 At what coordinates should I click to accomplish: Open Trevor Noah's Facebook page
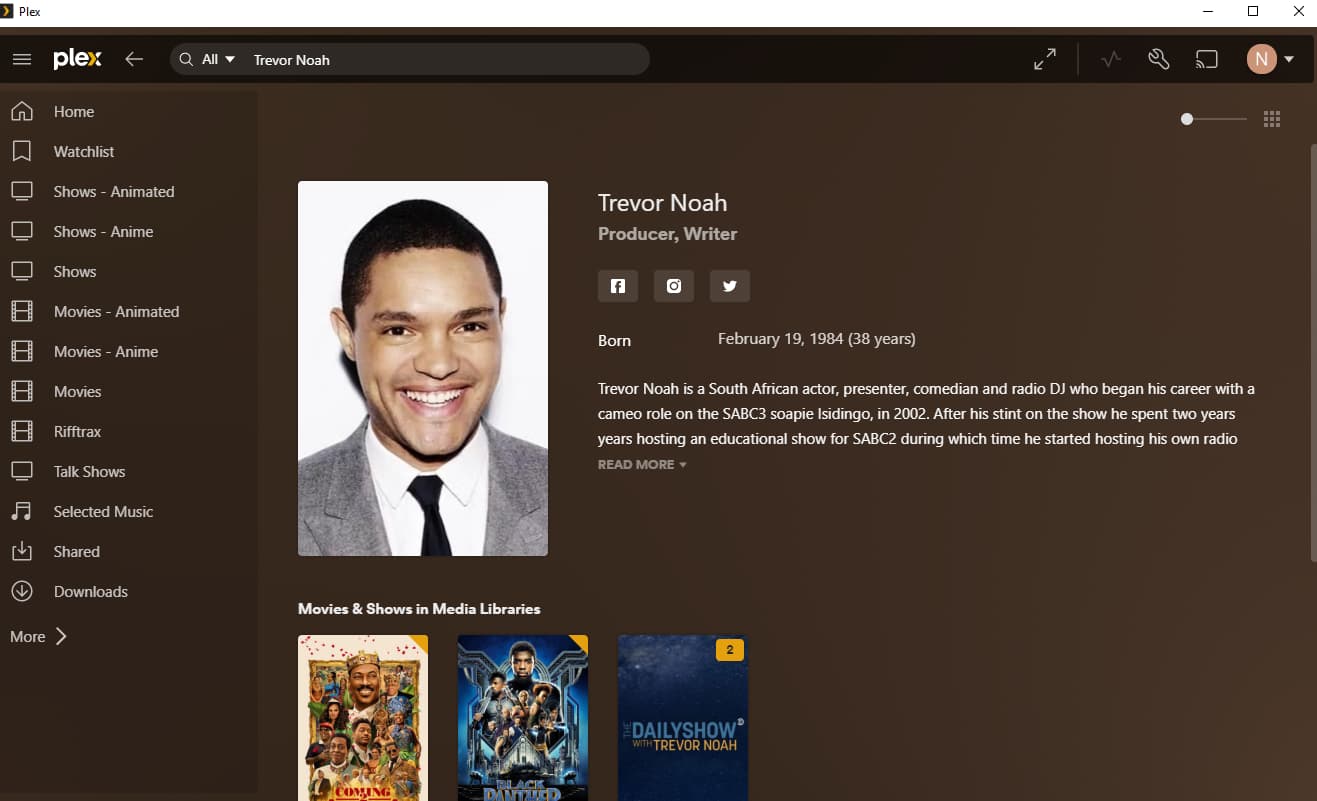[x=618, y=286]
